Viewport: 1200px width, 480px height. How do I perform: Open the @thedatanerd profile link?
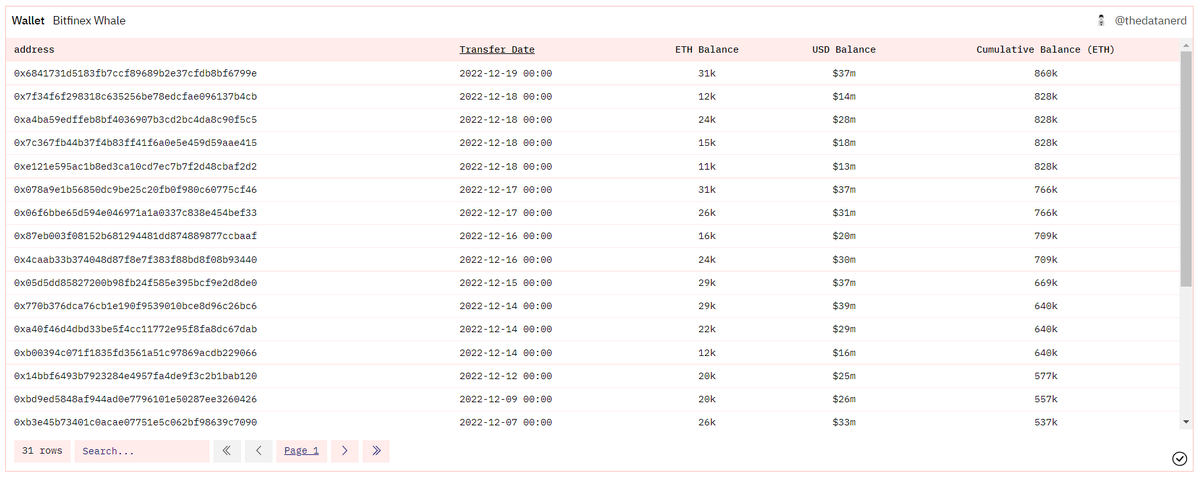[1149, 20]
